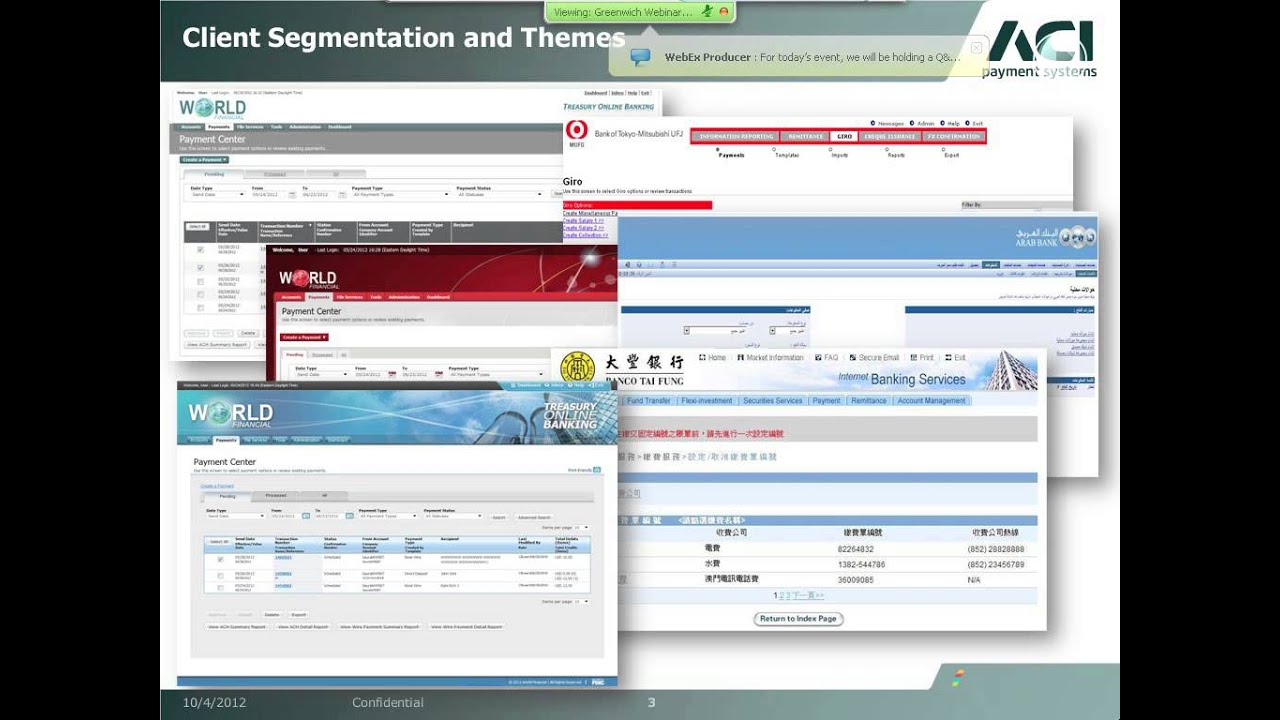Click Create Salary 1 link in MUFG Giro
This screenshot has width=1280, height=720.
coord(583,219)
